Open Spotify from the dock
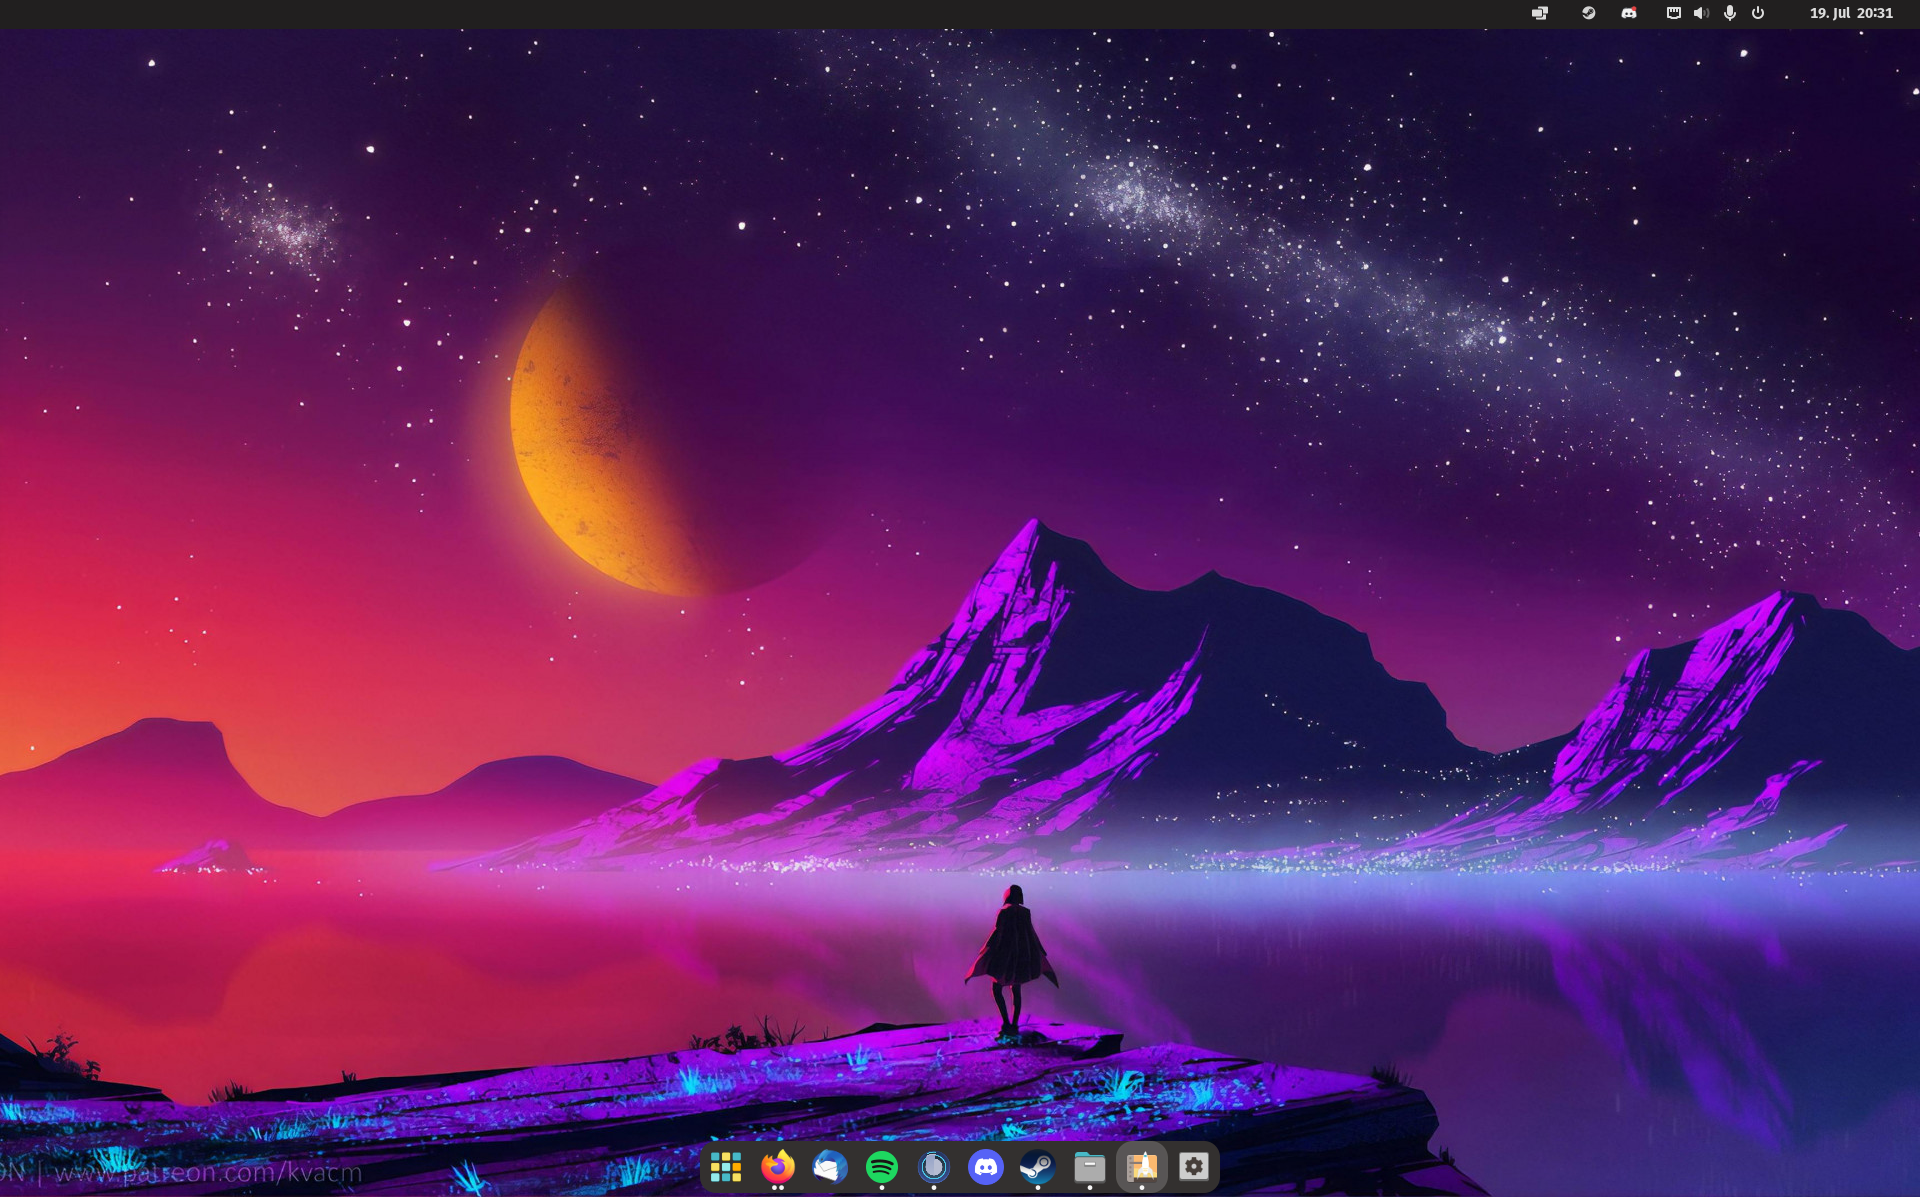 pos(882,1167)
